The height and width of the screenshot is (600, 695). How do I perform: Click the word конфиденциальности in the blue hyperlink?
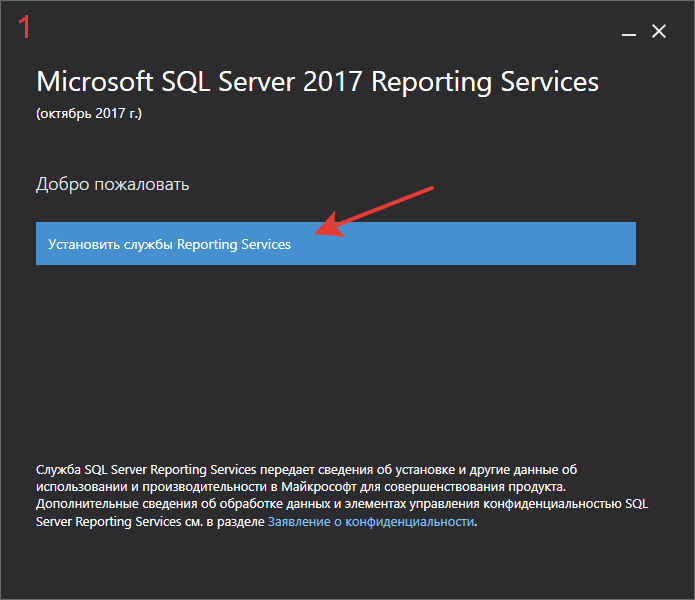(410, 522)
